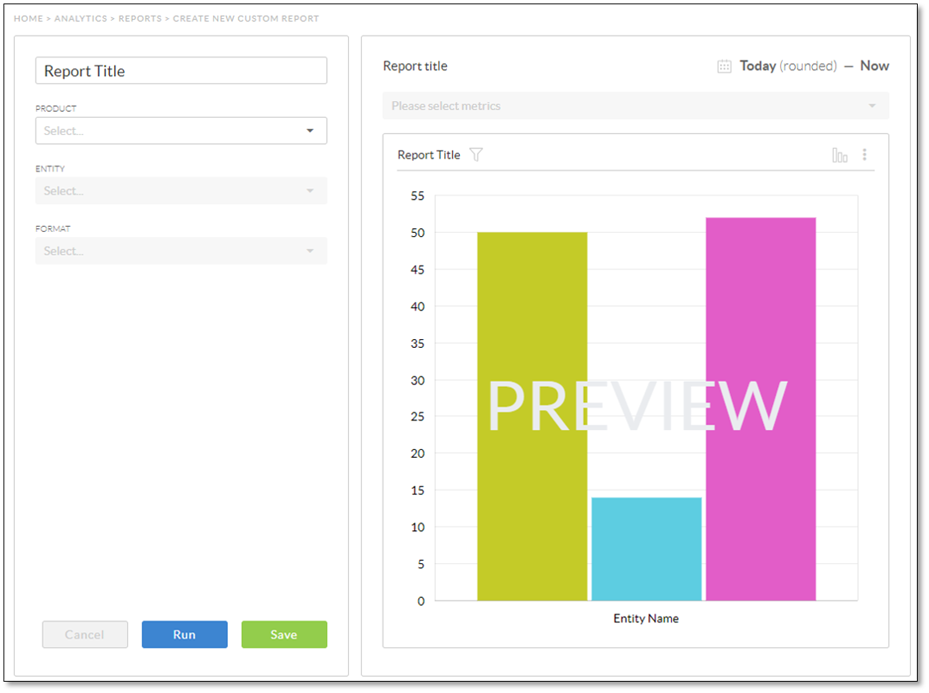This screenshot has width=929, height=693.
Task: Open the Format dropdown
Action: pyautogui.click(x=181, y=251)
